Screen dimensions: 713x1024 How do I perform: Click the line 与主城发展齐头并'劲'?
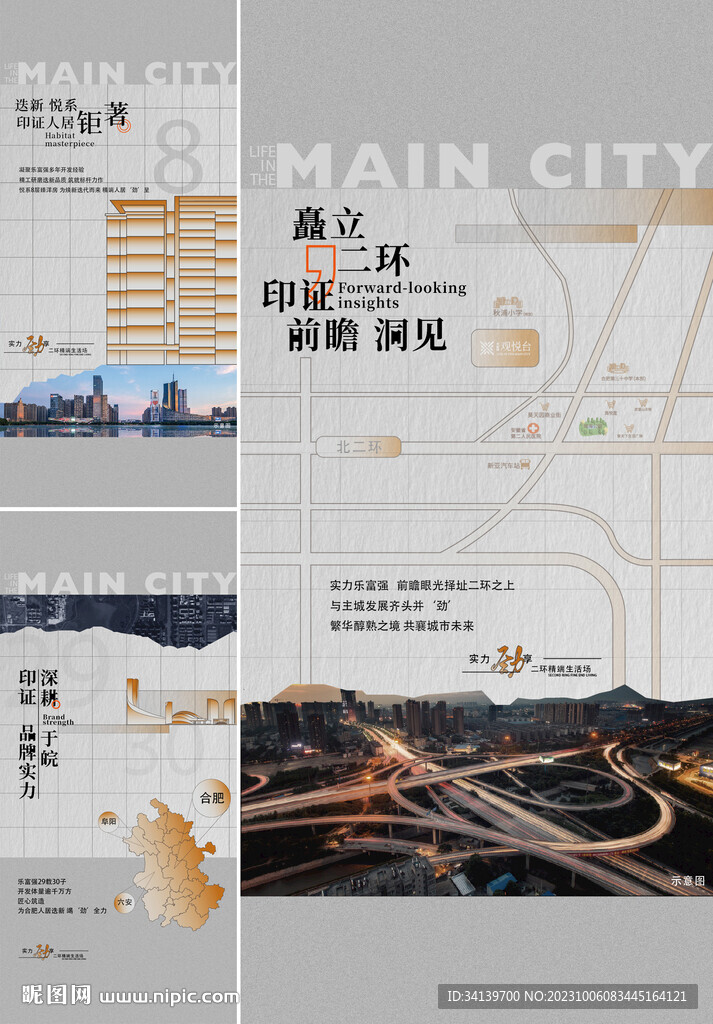point(390,605)
